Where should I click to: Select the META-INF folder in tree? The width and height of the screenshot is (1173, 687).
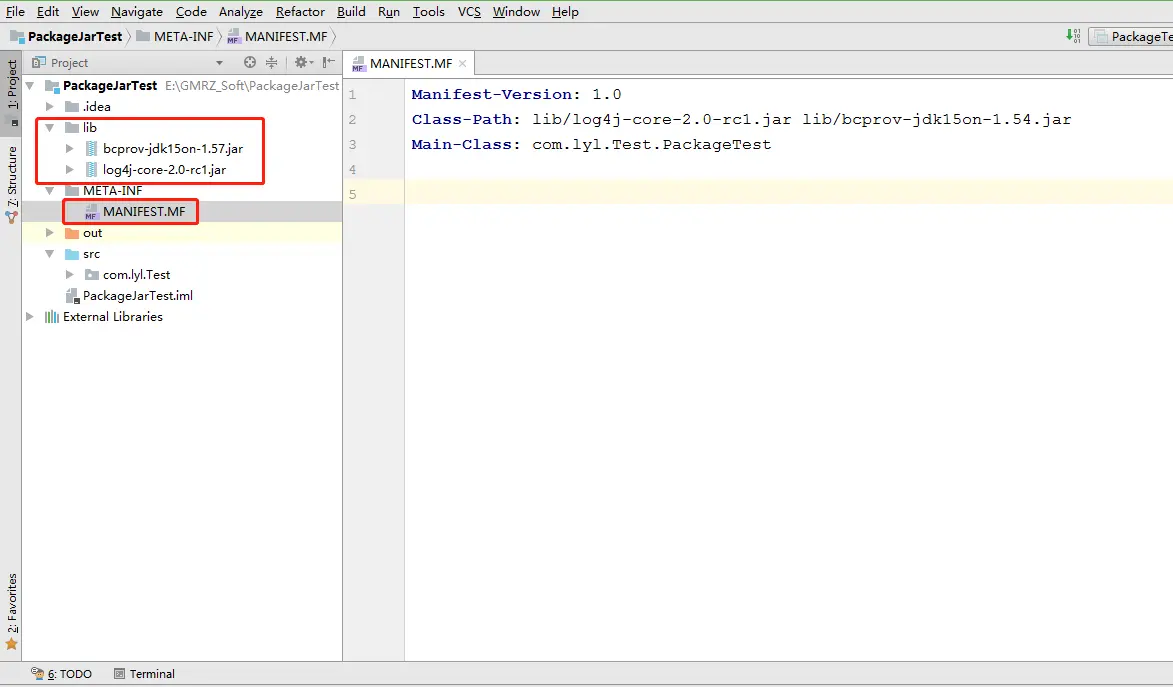coord(112,190)
